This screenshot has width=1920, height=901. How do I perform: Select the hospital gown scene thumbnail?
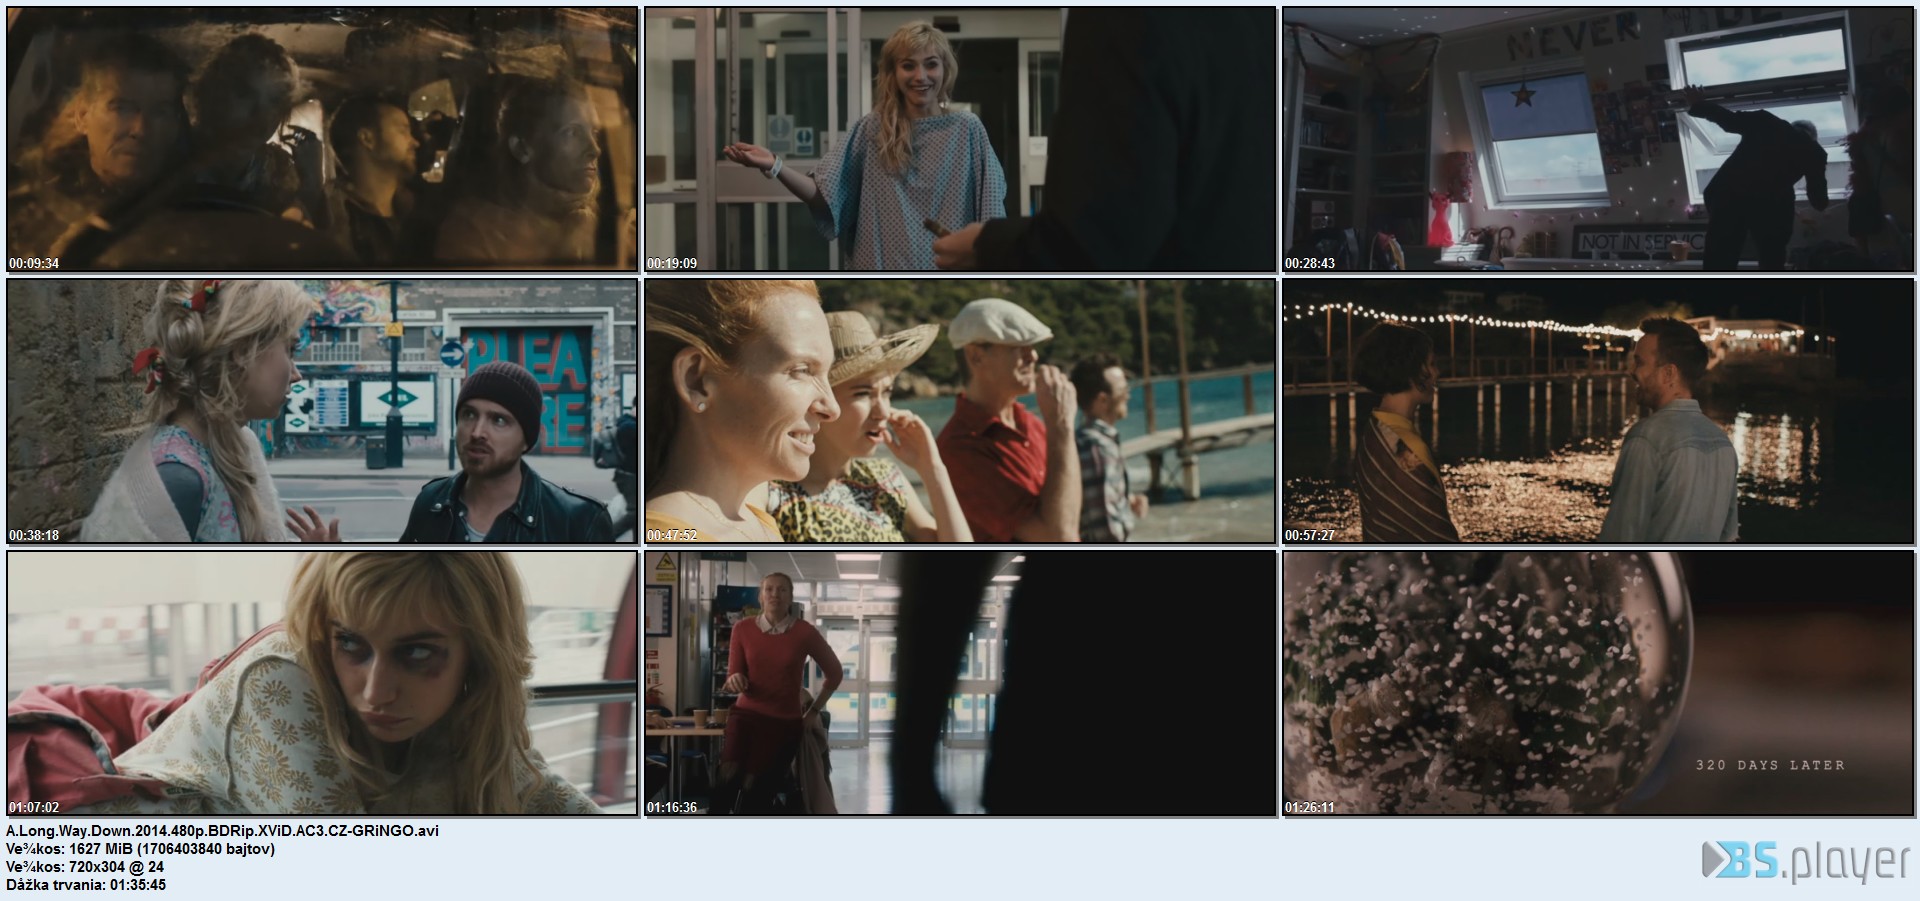pos(960,139)
